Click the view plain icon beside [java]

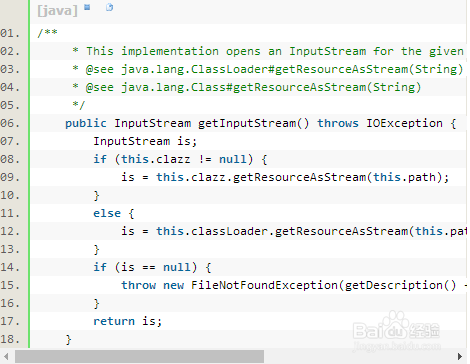click(x=87, y=7)
